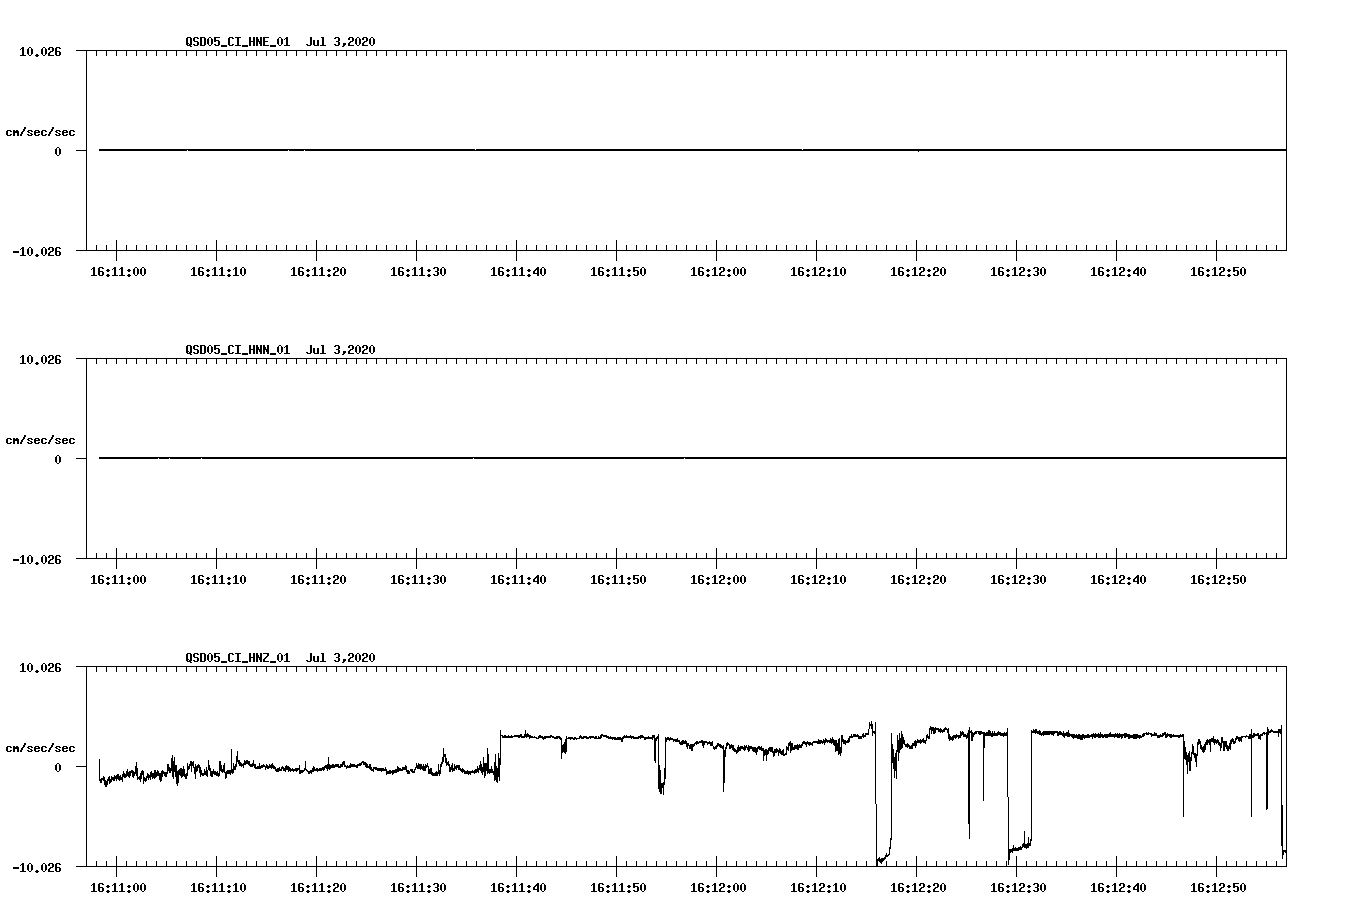The width and height of the screenshot is (1358, 924).
Task: Click 16:12:30 time label under HNZ plot
Action: (1018, 887)
